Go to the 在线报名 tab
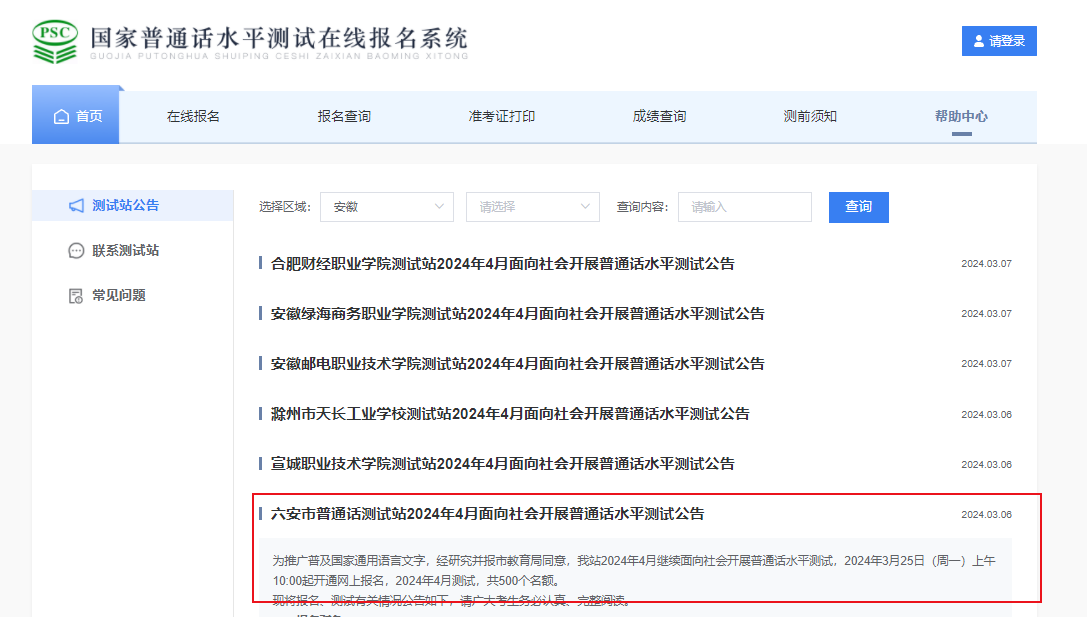1087x617 pixels. [193, 116]
